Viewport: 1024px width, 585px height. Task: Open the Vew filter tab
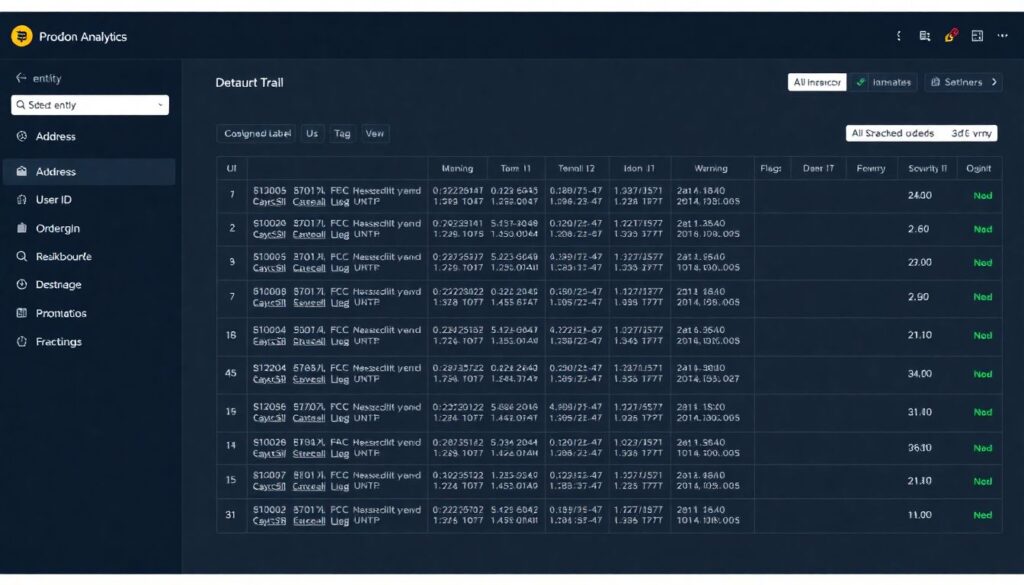point(375,133)
